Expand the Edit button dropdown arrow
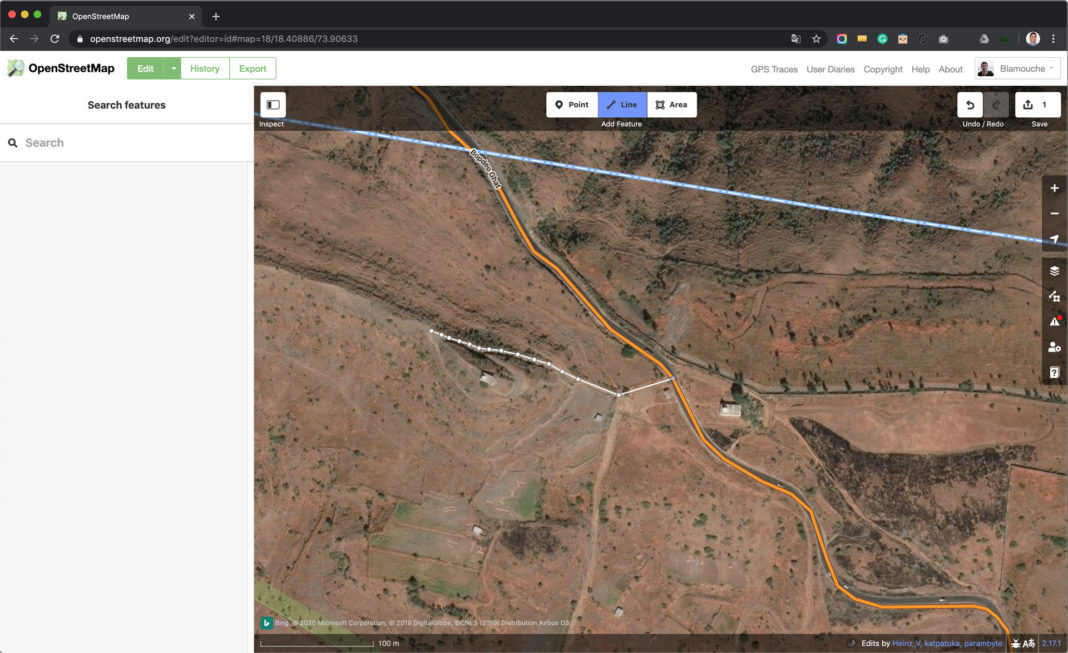The height and width of the screenshot is (653, 1068). pyautogui.click(x=173, y=68)
